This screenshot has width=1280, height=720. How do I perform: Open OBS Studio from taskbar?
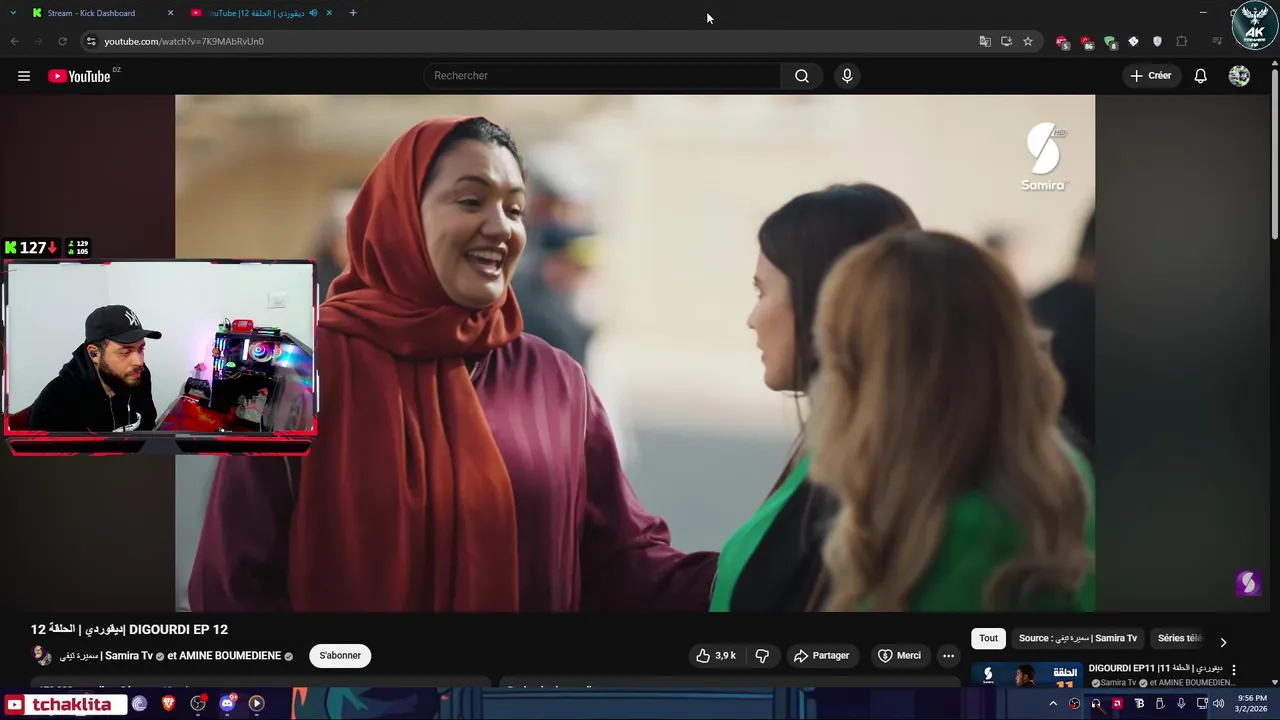198,704
